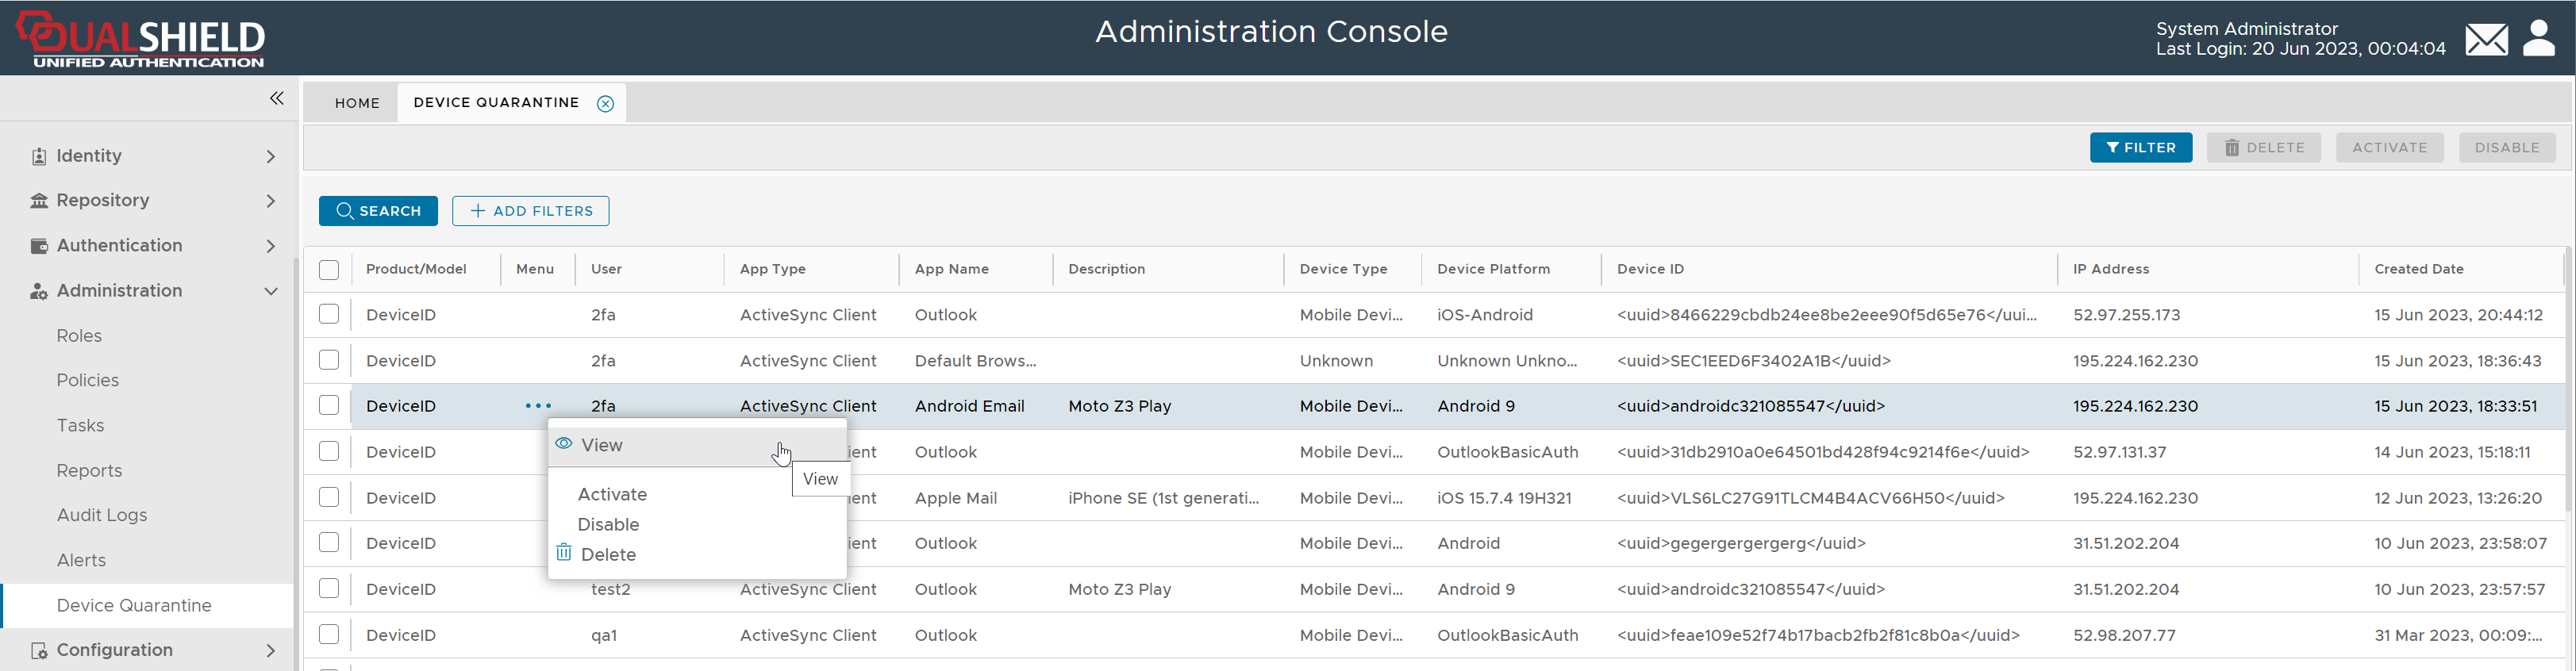Collapse sidebar with double-chevron icon
Screen dimensions: 2576x671
click(277, 98)
